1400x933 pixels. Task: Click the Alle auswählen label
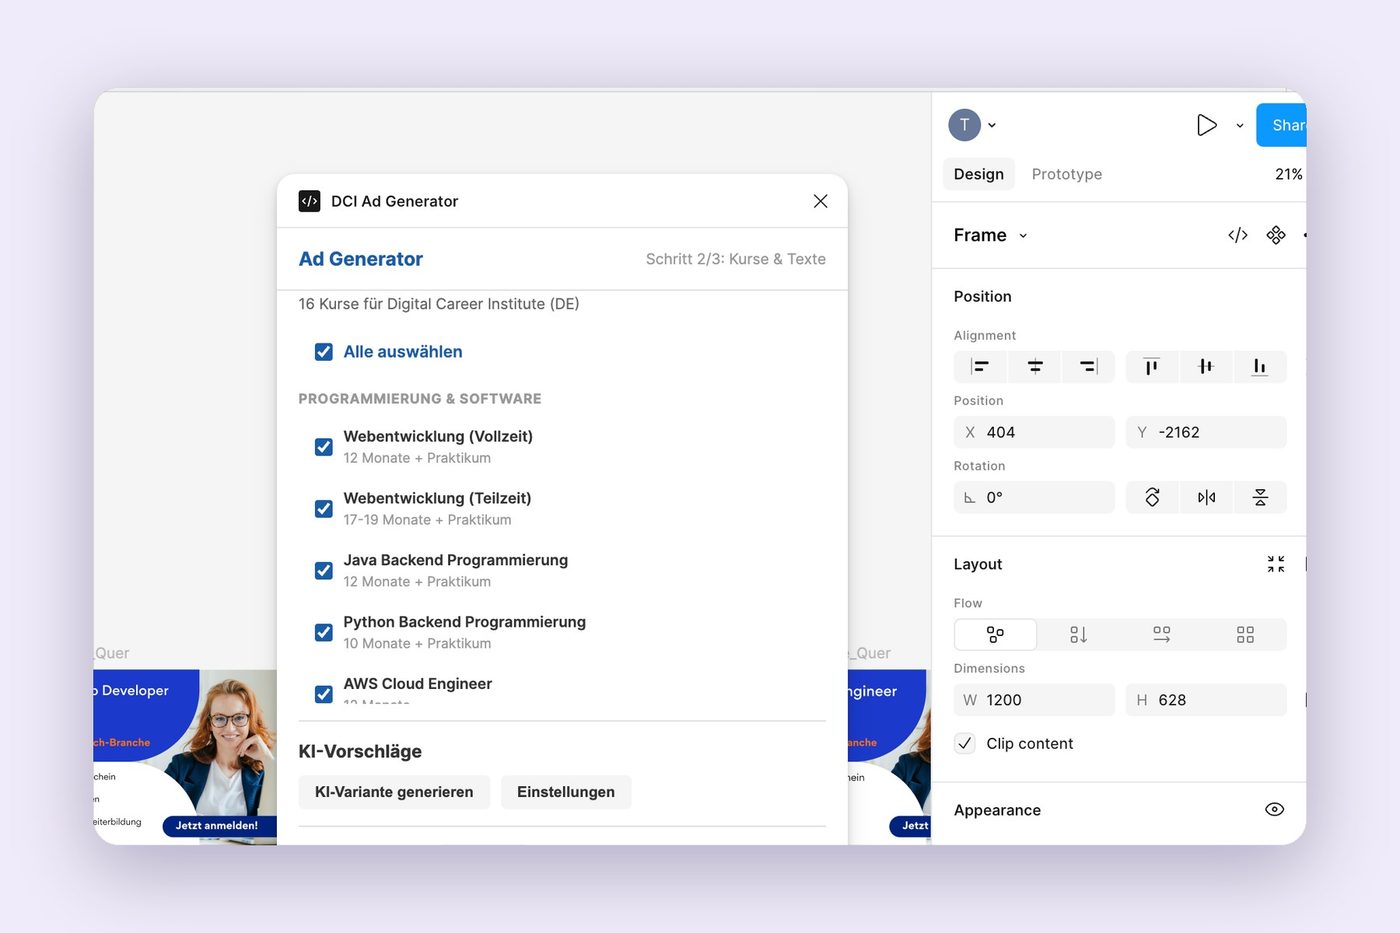[x=403, y=352]
